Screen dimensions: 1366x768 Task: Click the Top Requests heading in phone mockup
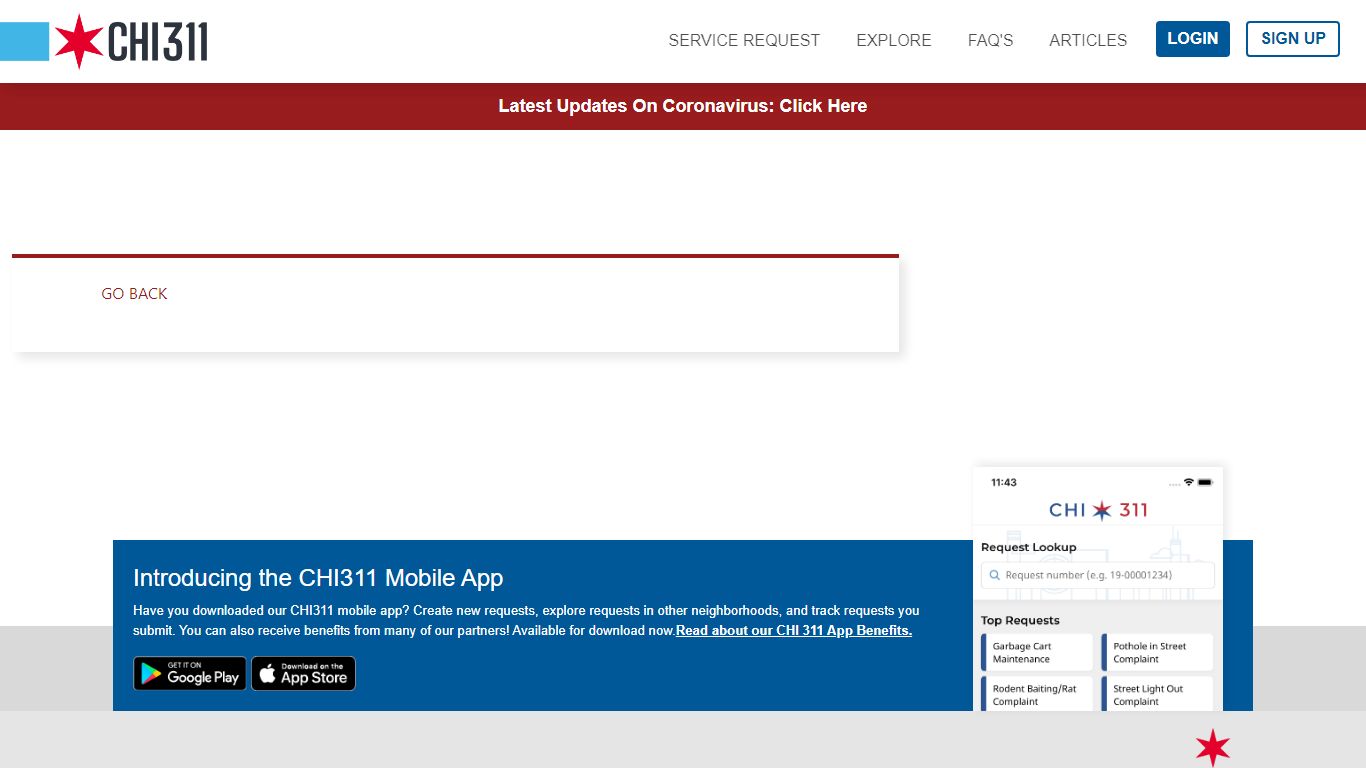tap(1020, 620)
